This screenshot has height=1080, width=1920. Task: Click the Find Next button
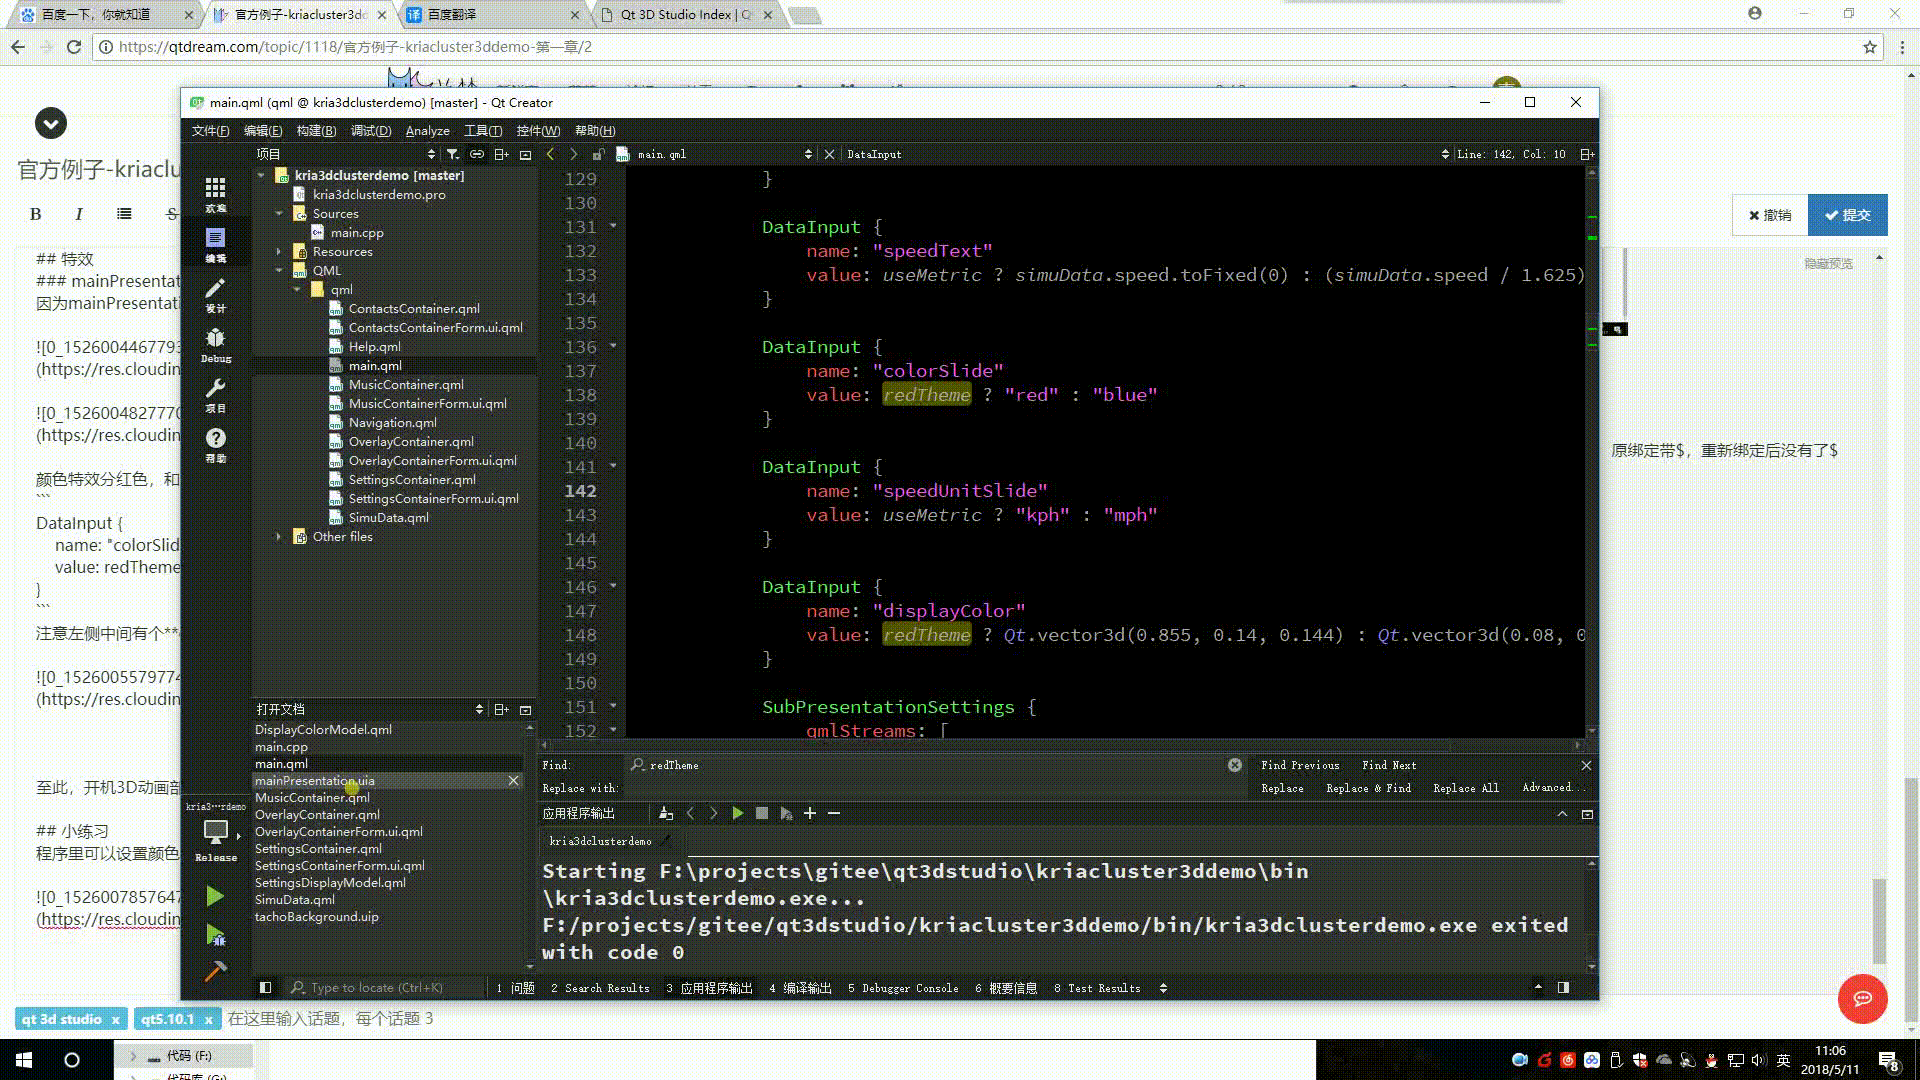point(1388,765)
